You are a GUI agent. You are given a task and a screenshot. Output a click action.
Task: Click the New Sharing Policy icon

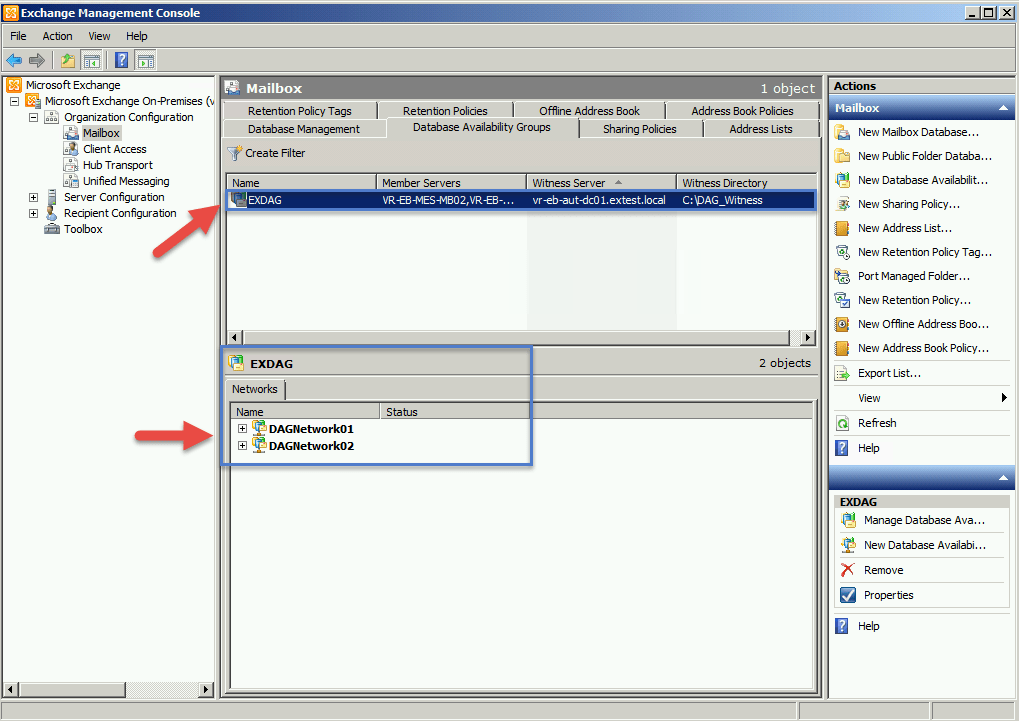point(842,204)
